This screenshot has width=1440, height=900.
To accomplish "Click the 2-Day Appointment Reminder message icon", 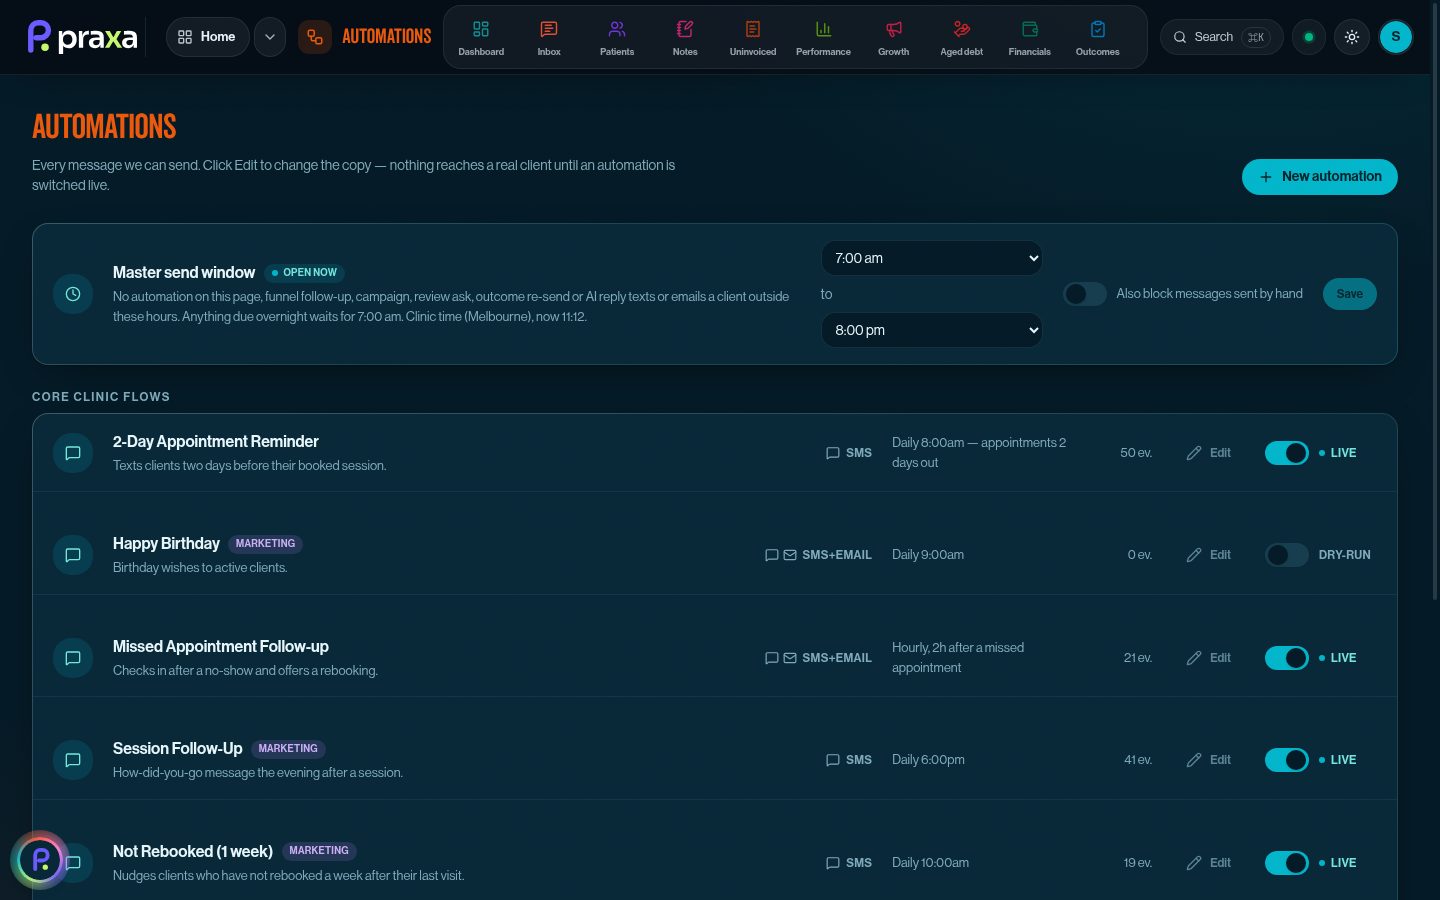I will 73,453.
